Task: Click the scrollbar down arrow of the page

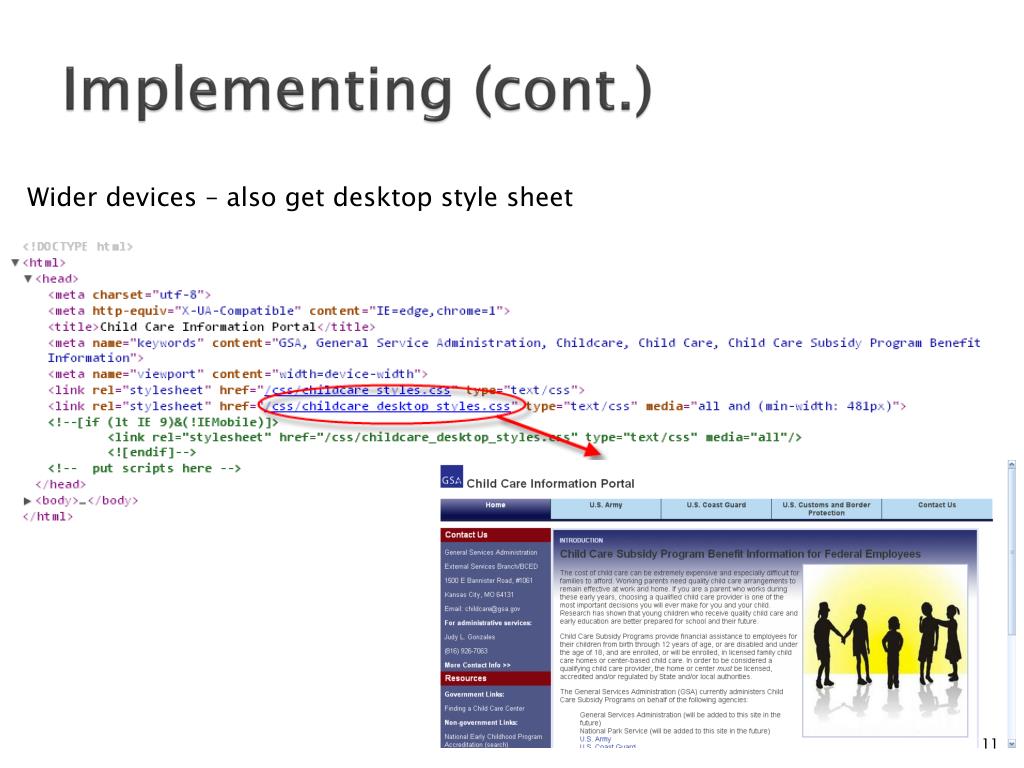Action: pos(1012,743)
